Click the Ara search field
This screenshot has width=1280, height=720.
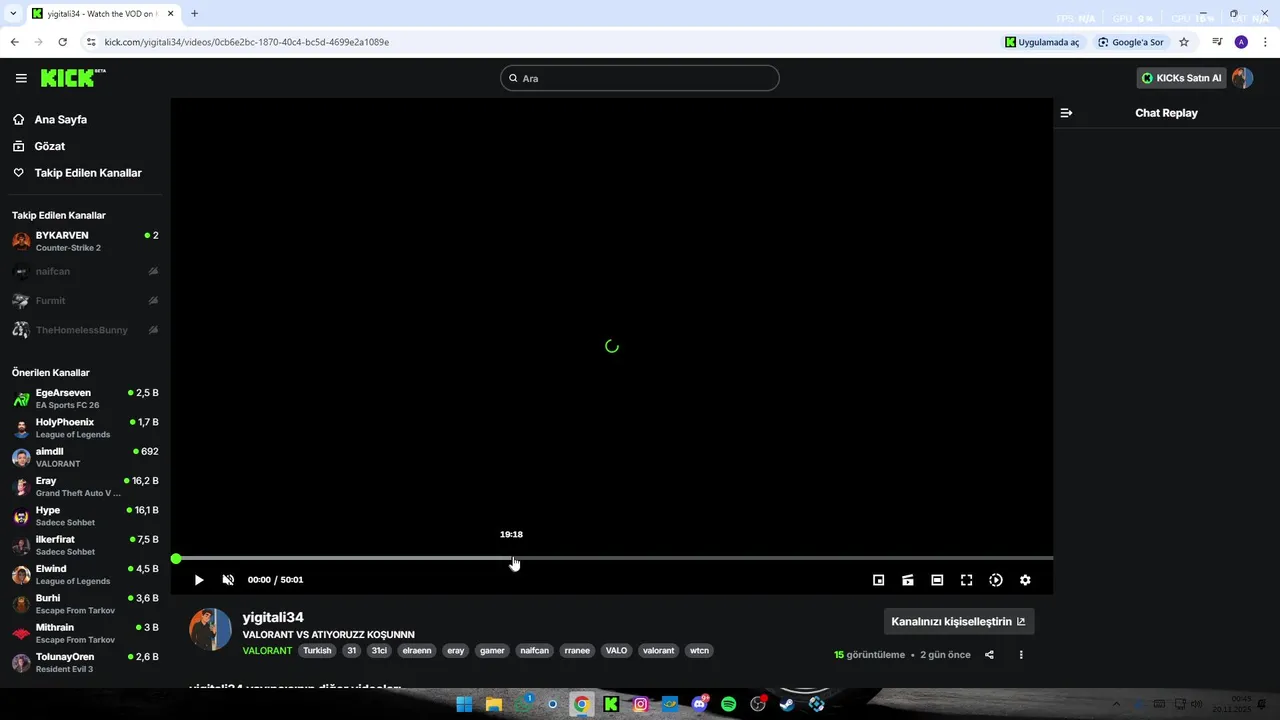click(x=640, y=78)
